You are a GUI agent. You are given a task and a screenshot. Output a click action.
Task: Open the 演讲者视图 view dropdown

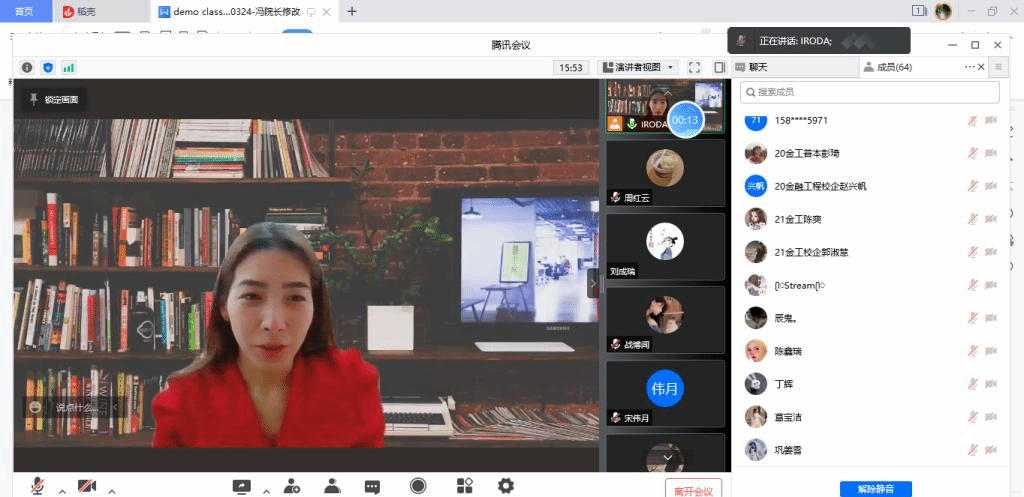[x=638, y=67]
